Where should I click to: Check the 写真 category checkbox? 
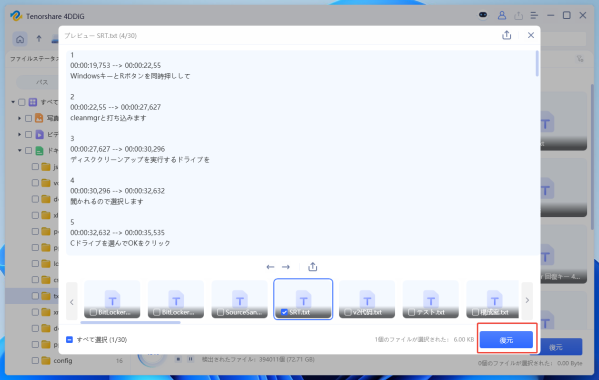click(28, 118)
